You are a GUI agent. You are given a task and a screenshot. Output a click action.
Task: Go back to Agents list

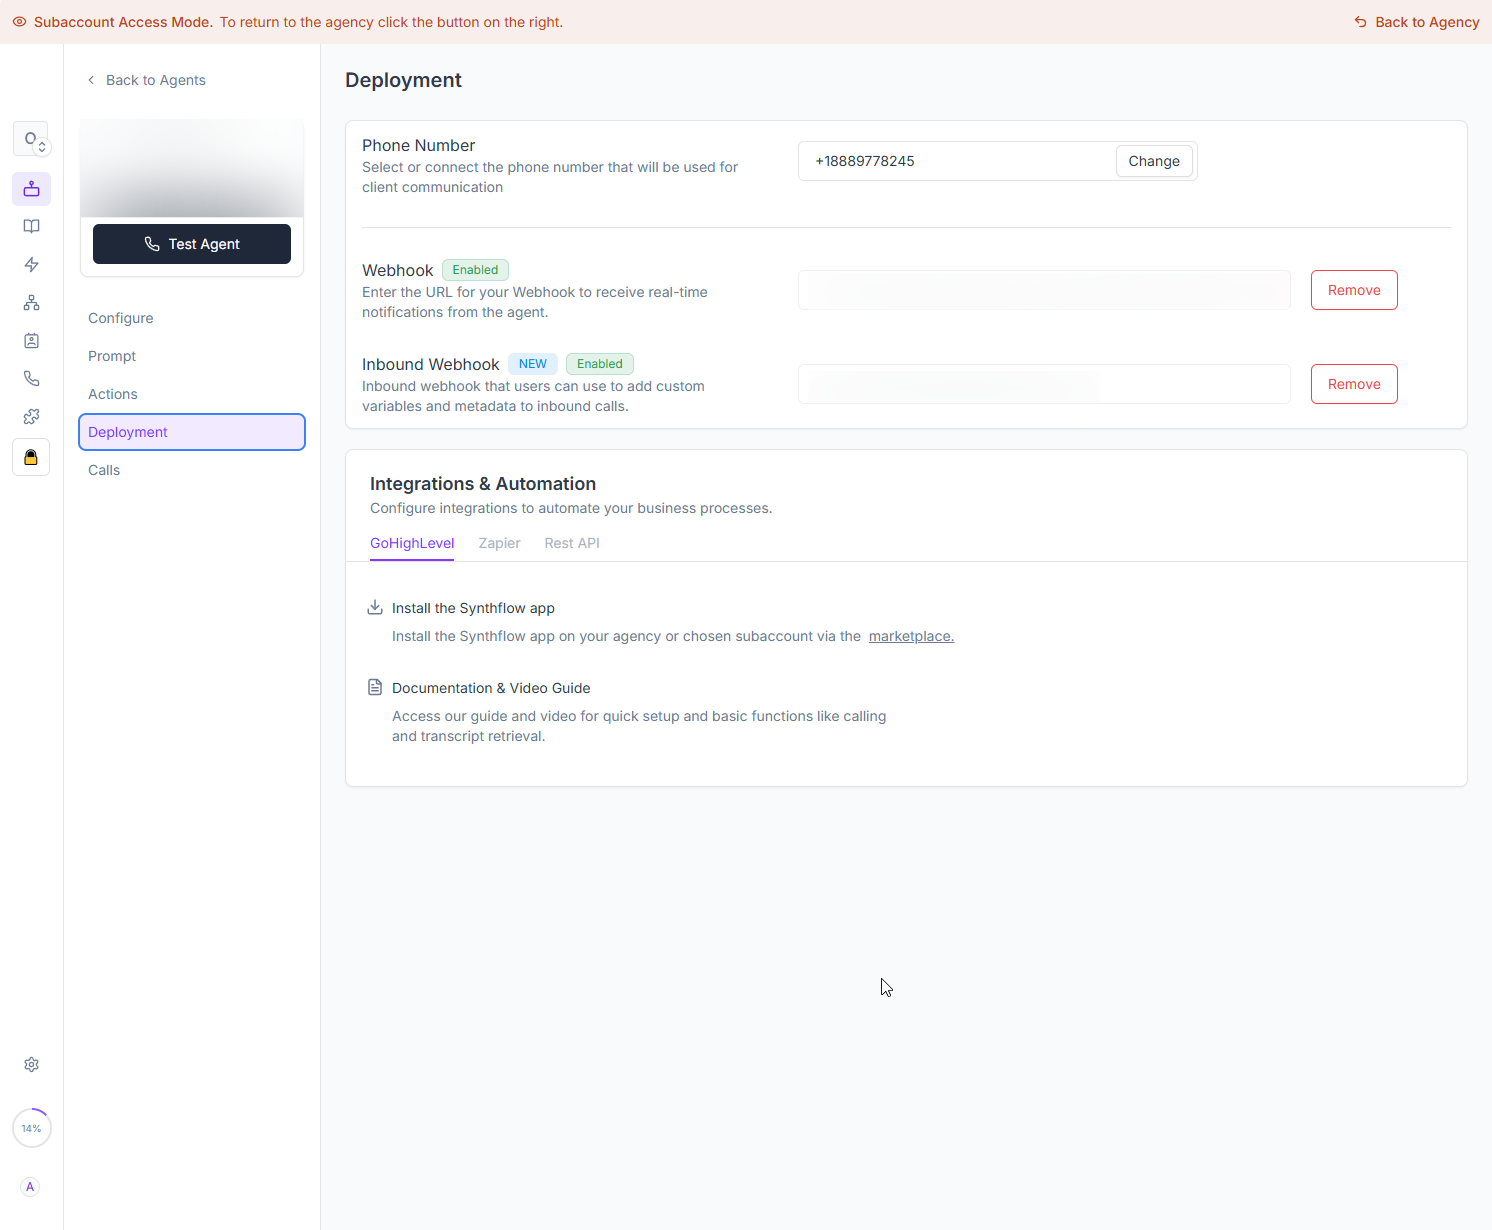(146, 80)
